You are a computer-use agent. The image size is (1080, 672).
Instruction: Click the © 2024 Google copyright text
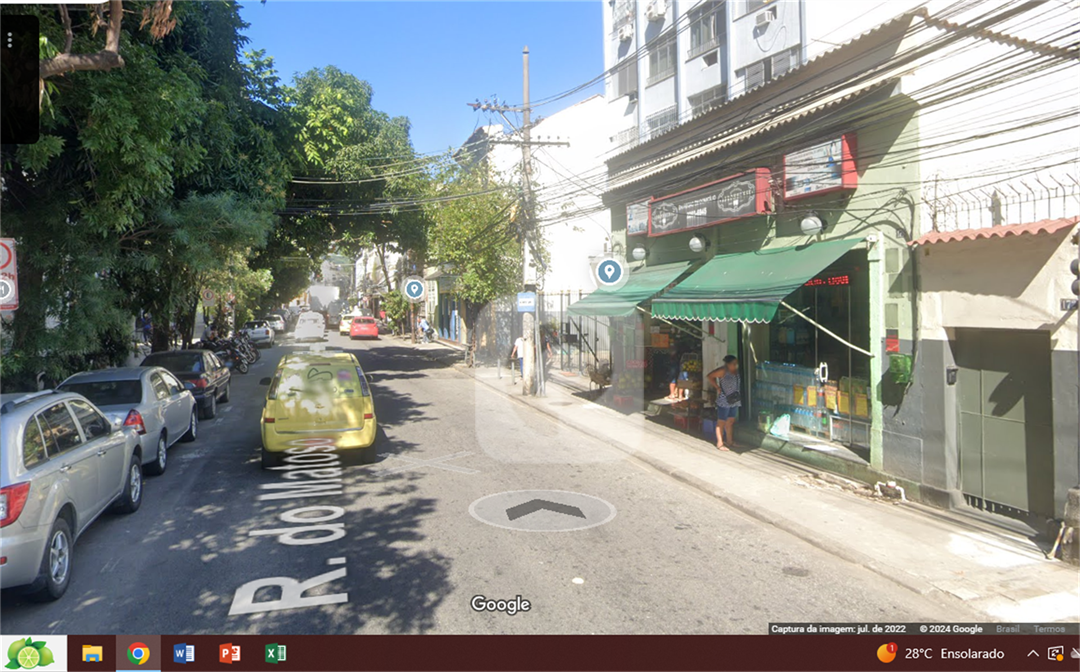[951, 629]
